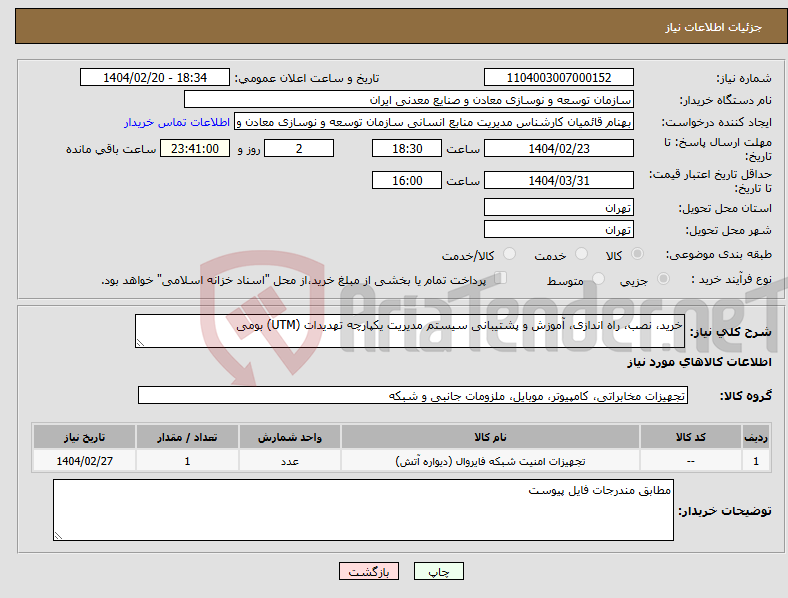
Task: Click the تعداد / مقدار column header
Action: point(187,437)
